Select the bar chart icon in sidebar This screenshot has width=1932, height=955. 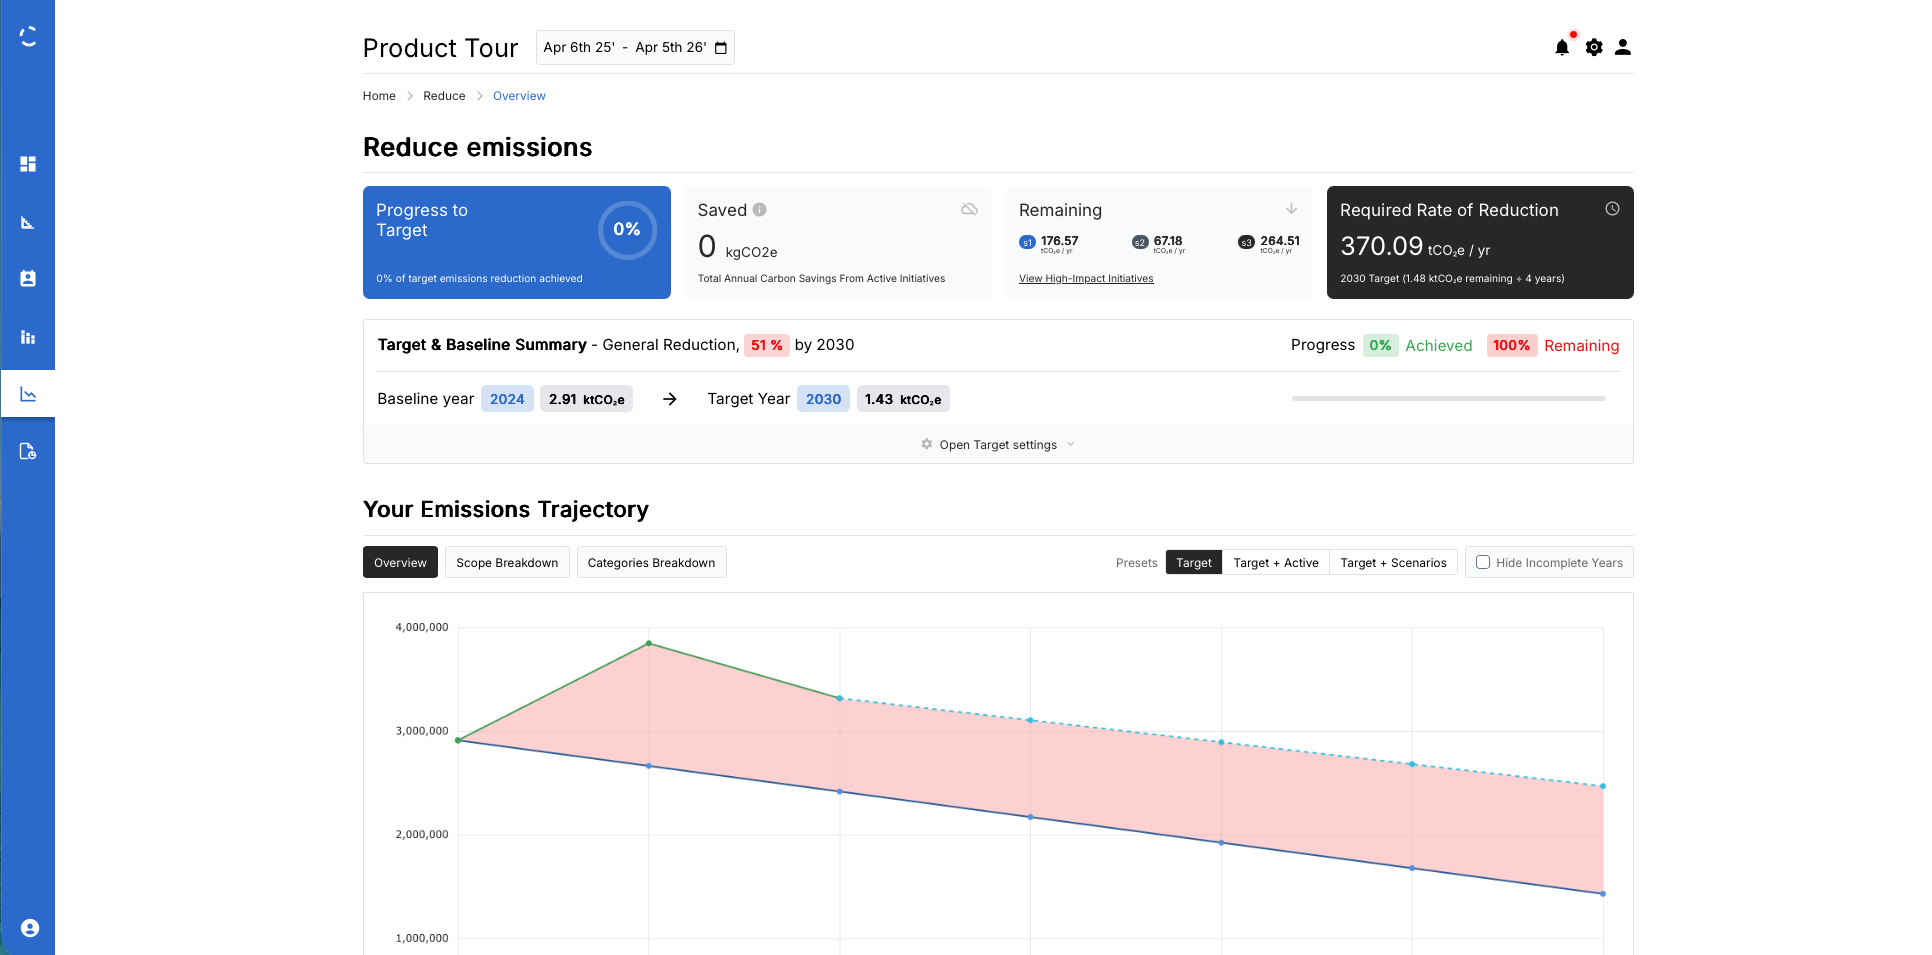[28, 337]
